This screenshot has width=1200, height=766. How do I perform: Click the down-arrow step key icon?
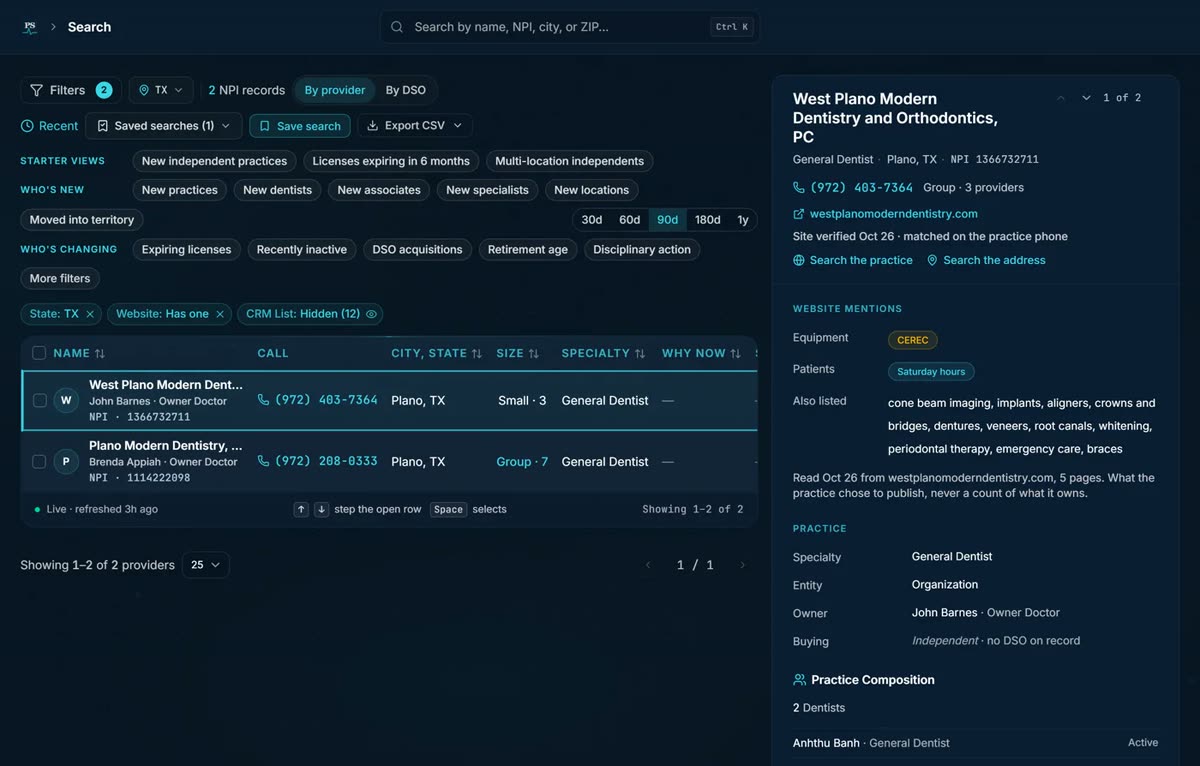point(321,509)
